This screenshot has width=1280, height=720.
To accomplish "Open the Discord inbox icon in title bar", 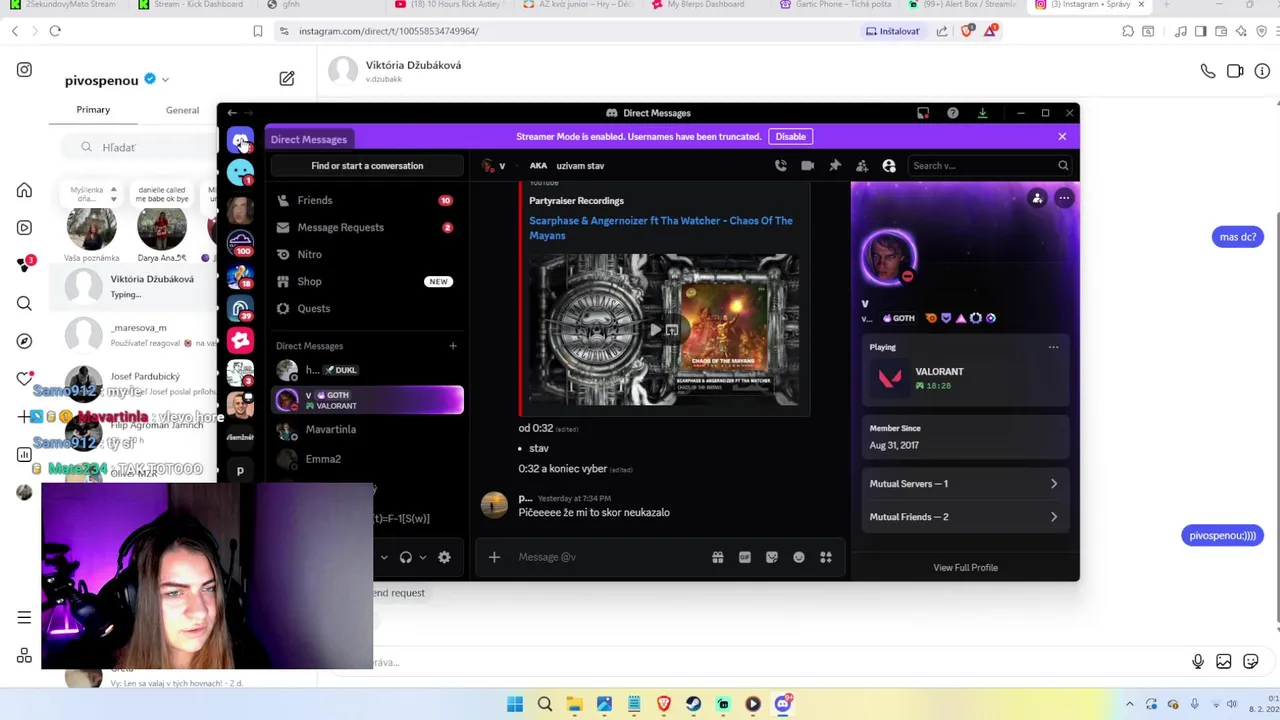I will coord(923,113).
